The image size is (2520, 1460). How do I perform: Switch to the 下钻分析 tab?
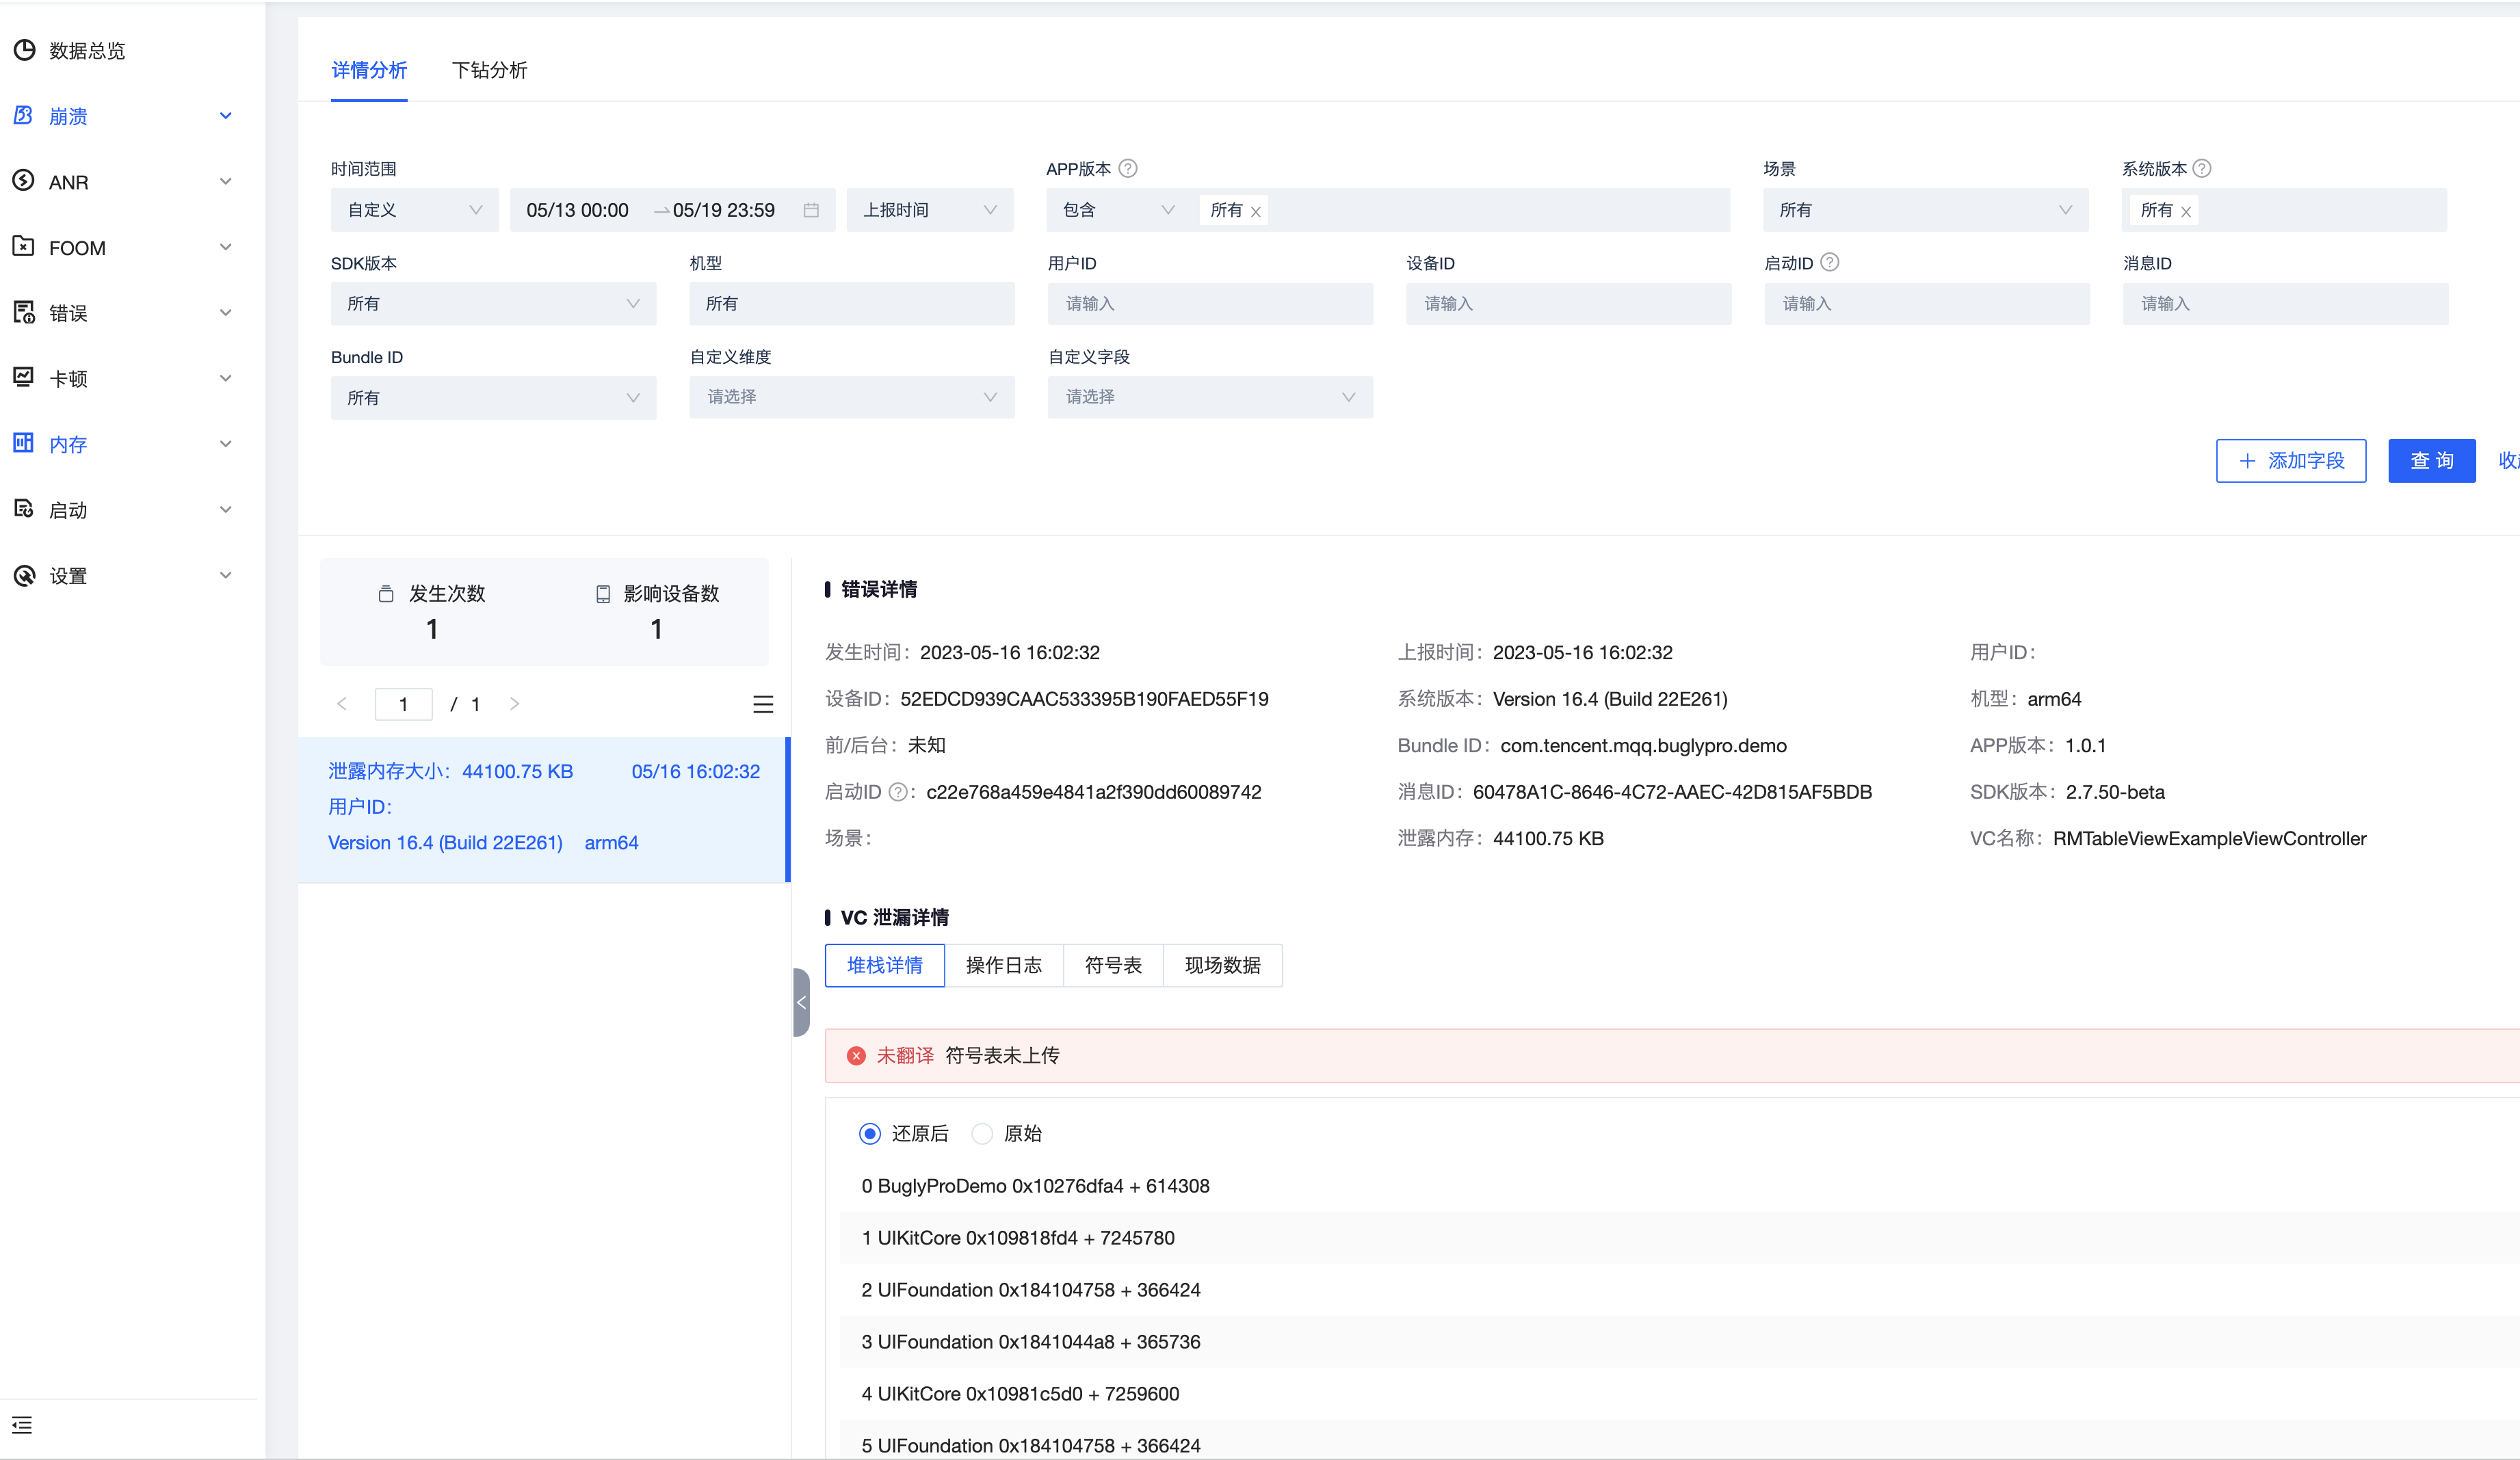click(x=489, y=70)
